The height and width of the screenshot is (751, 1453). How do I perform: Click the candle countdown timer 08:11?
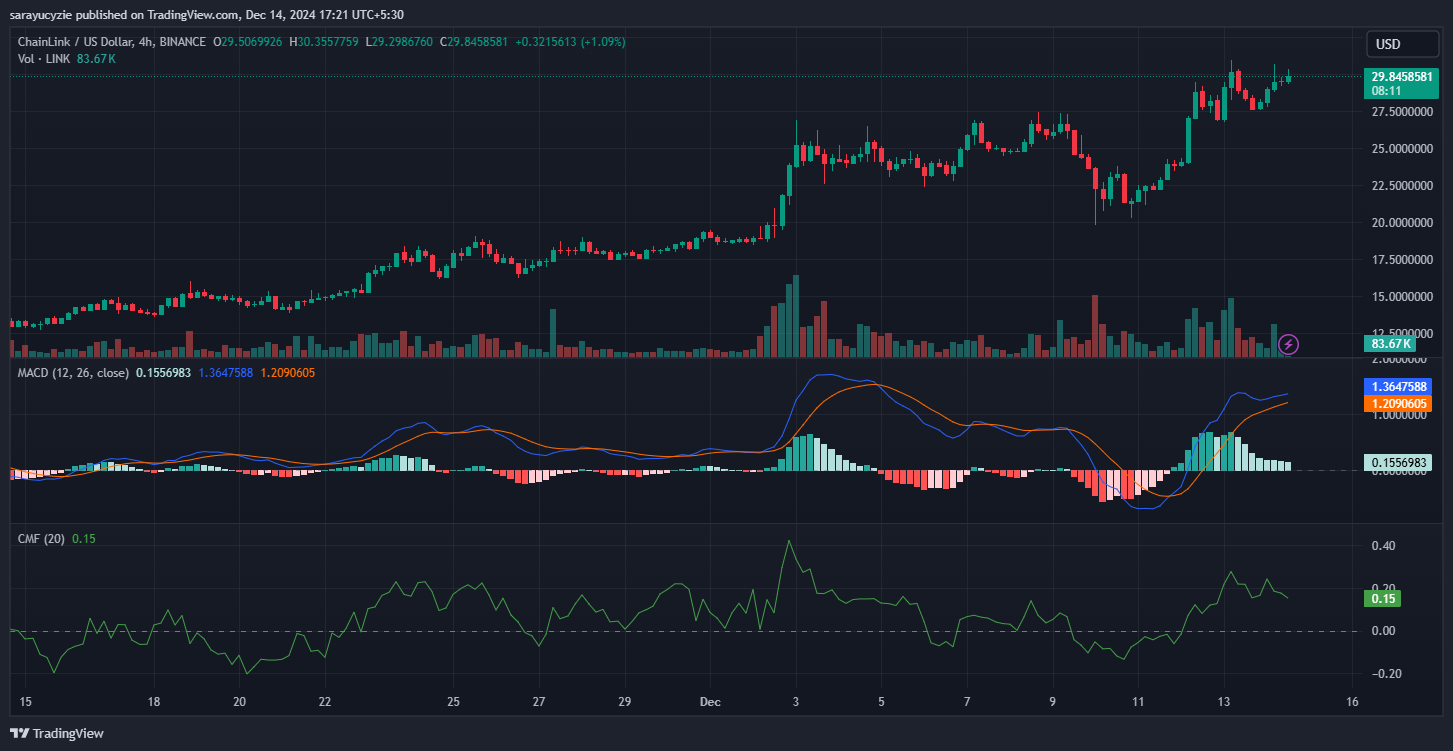pos(1385,90)
